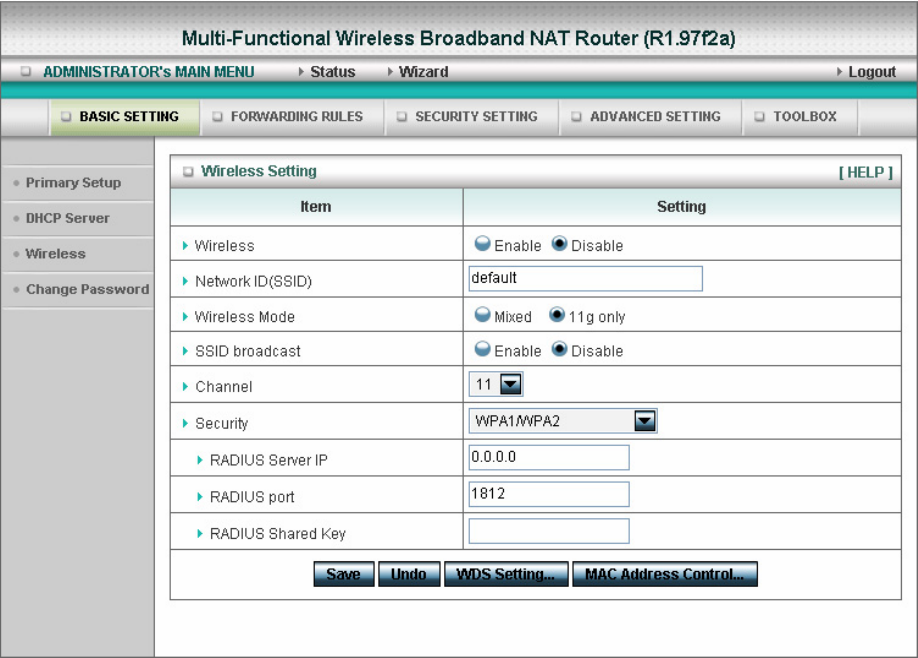The width and height of the screenshot is (918, 658).
Task: Log out of the router
Action: [872, 72]
